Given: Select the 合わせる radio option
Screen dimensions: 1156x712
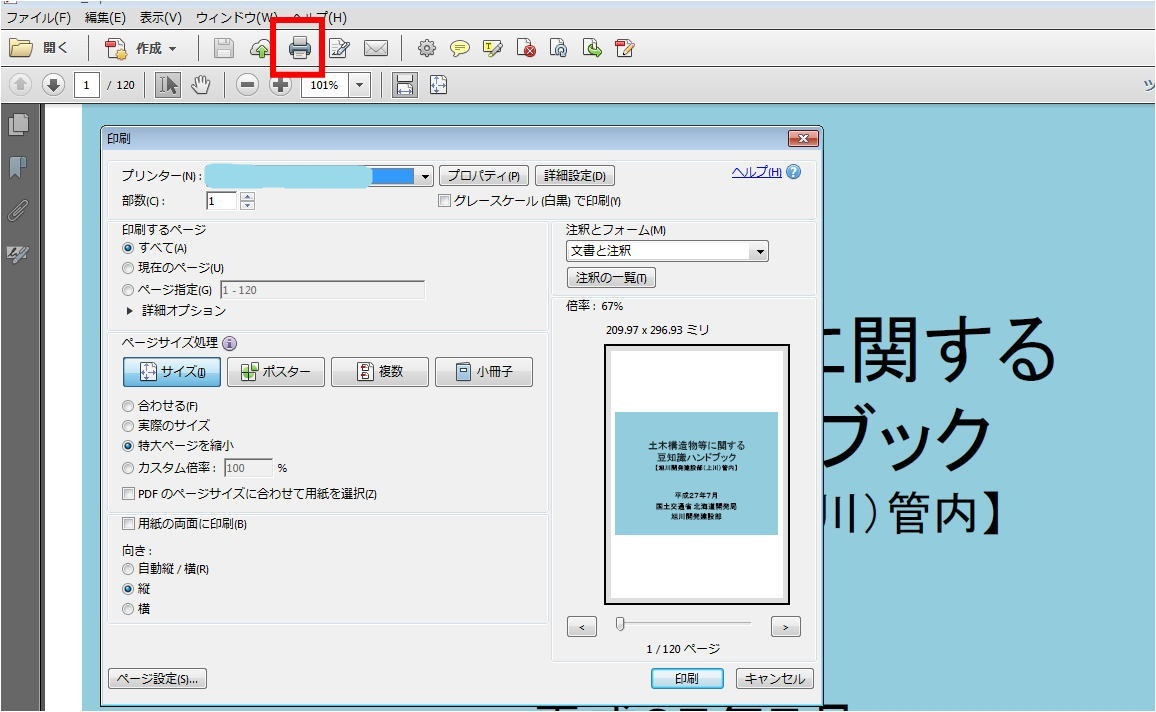Looking at the screenshot, I should [128, 406].
